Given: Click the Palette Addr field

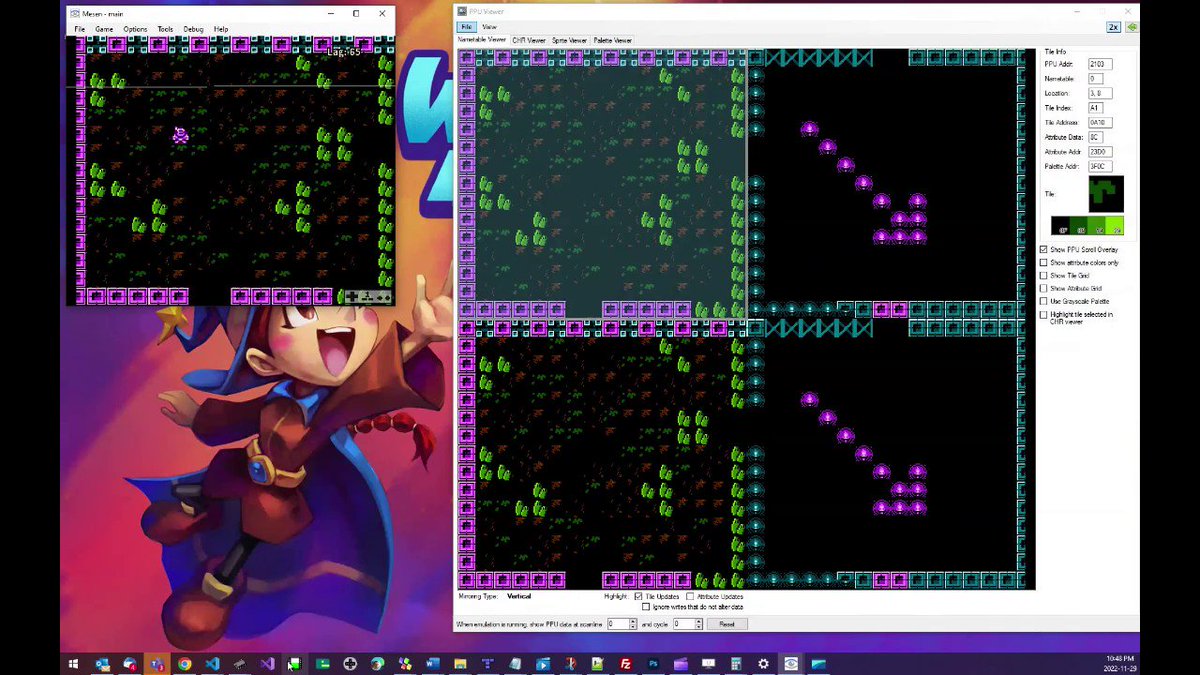Looking at the screenshot, I should point(1100,166).
